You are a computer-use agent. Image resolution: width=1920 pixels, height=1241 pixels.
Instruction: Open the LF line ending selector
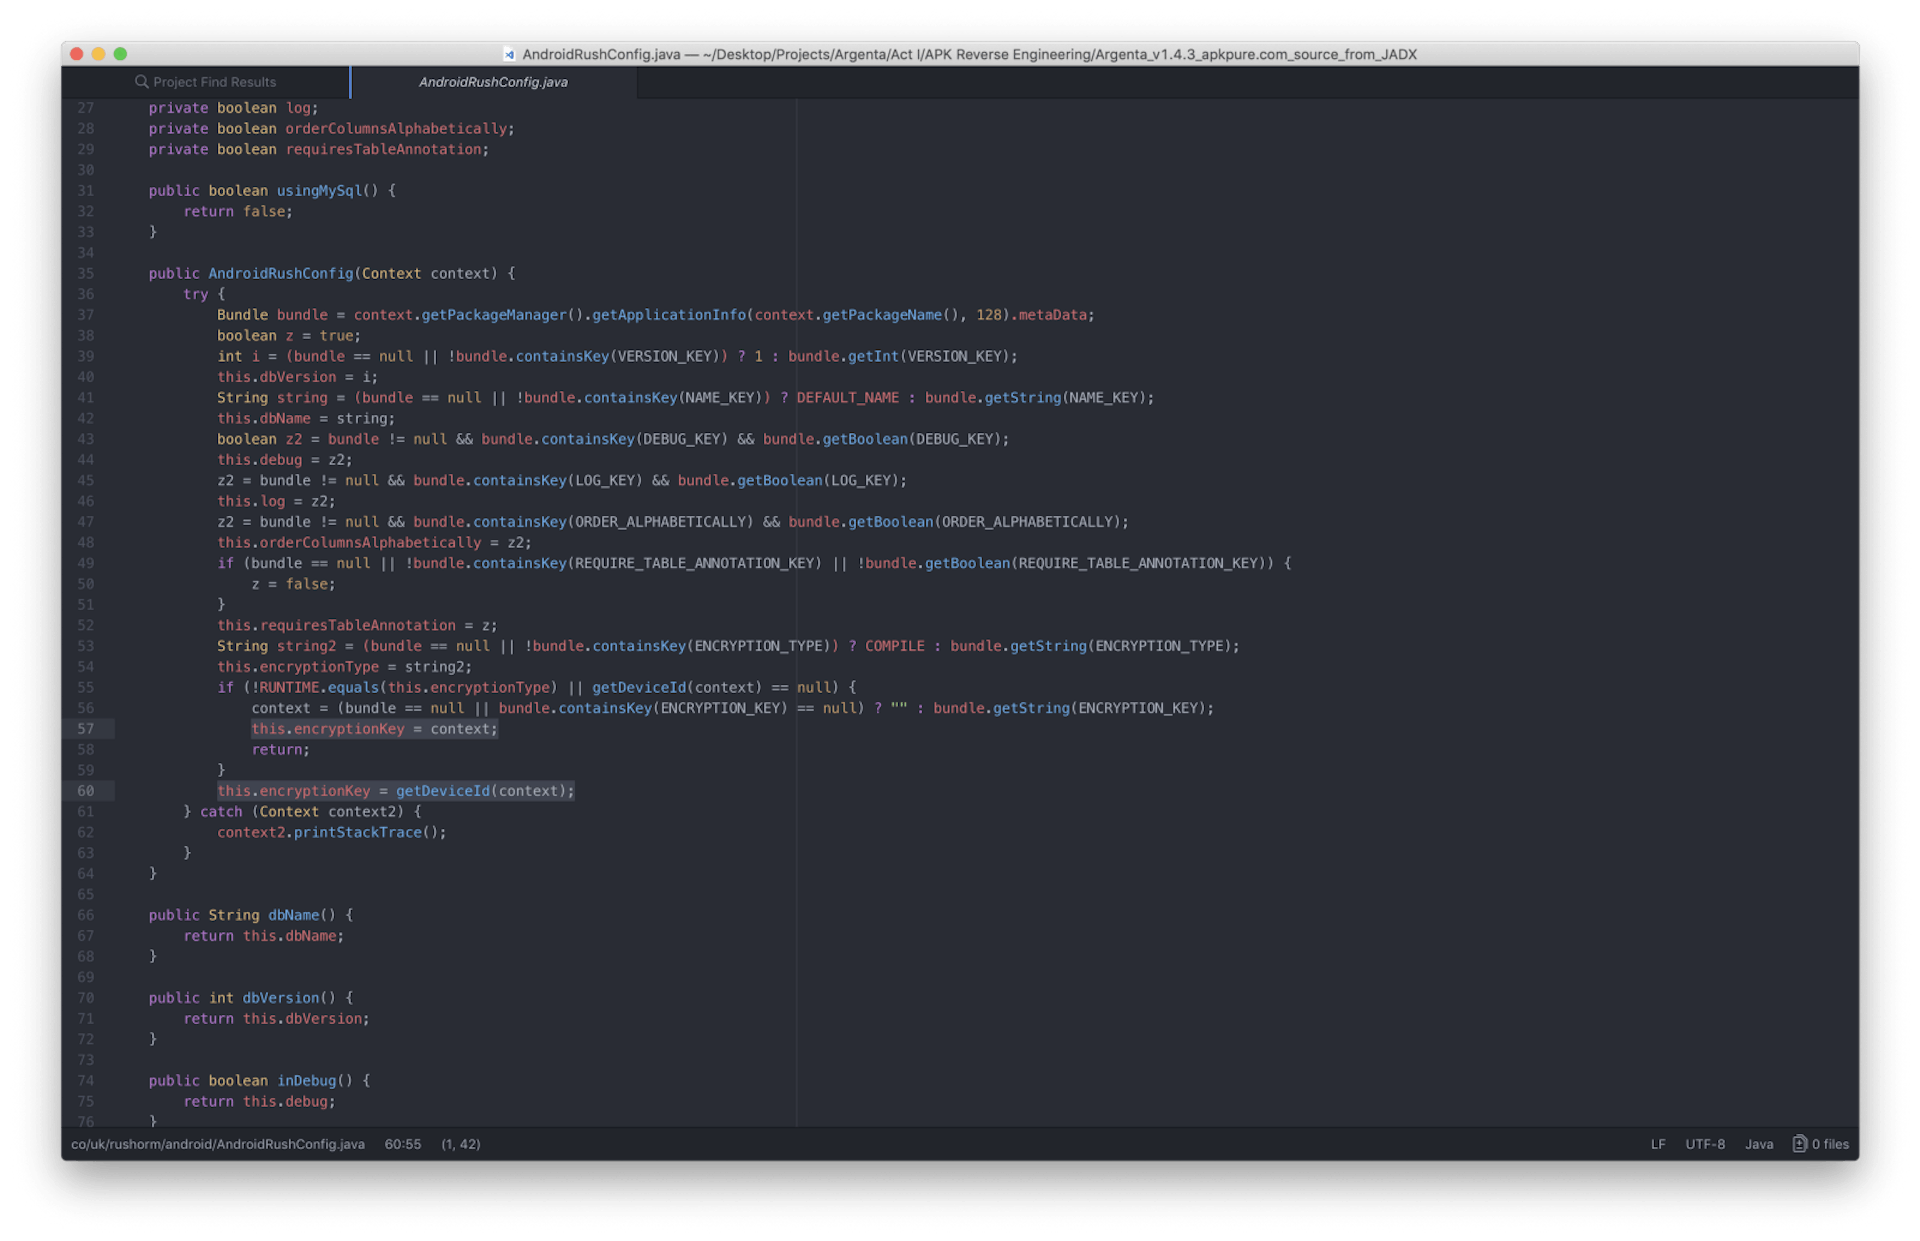tap(1658, 1144)
